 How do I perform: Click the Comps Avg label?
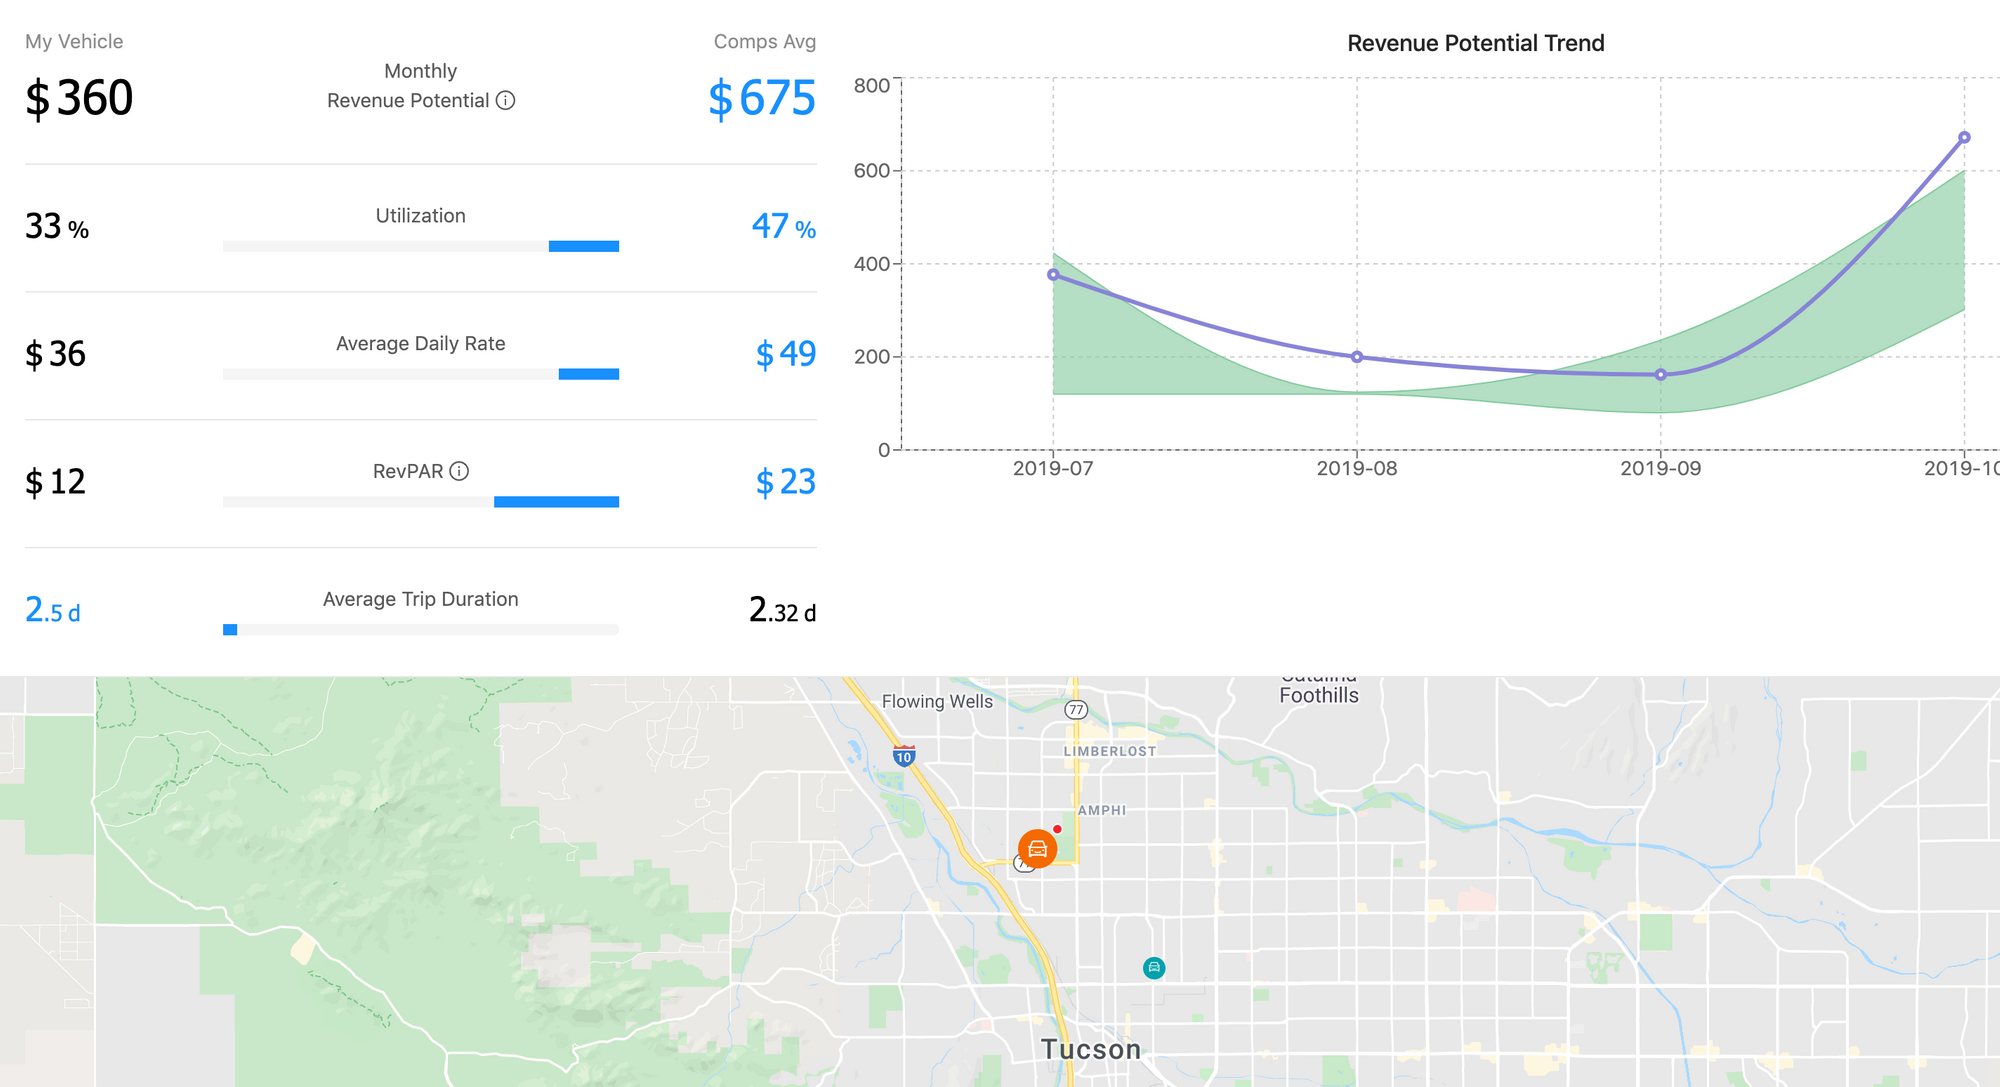[x=765, y=41]
